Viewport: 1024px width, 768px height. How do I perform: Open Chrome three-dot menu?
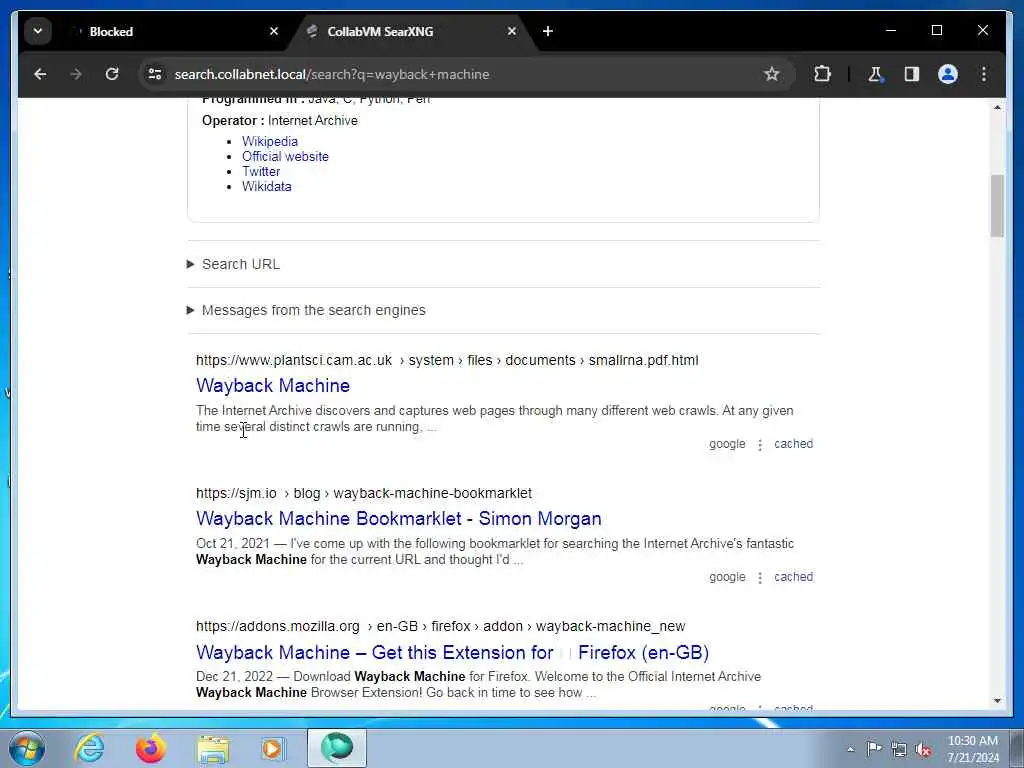(984, 74)
